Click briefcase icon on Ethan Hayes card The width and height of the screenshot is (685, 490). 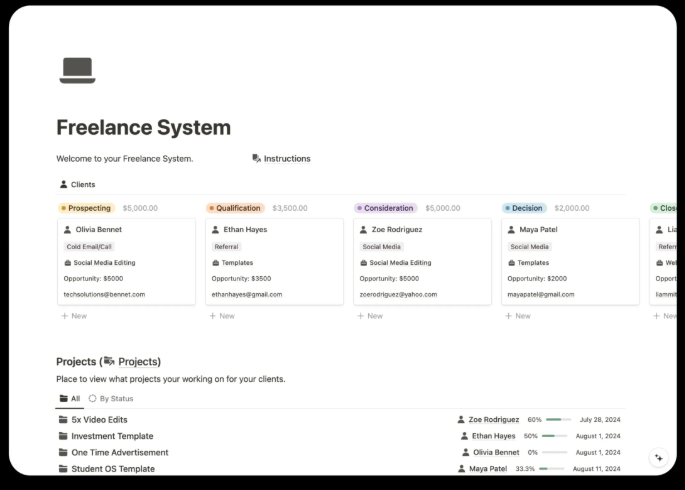click(216, 262)
